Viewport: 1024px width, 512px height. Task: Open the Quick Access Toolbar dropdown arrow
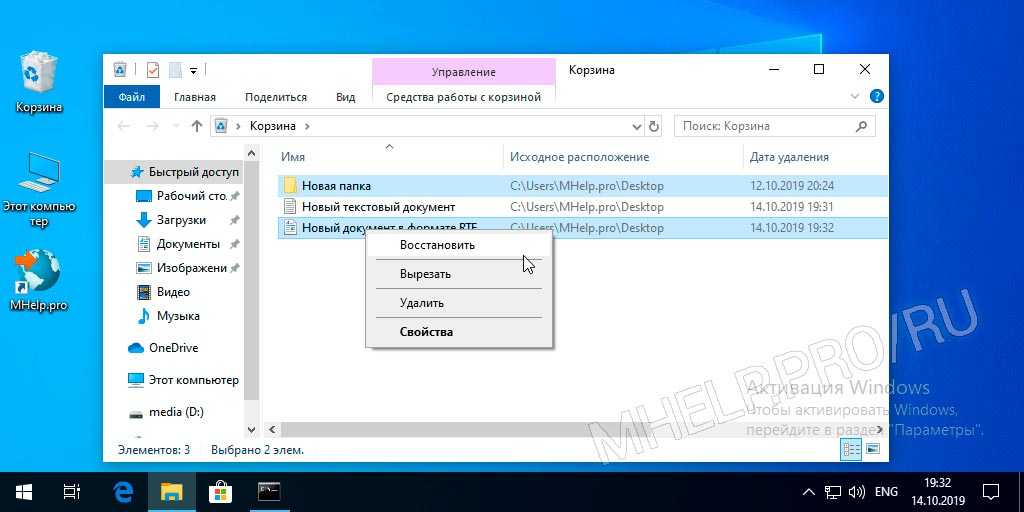tap(193, 70)
